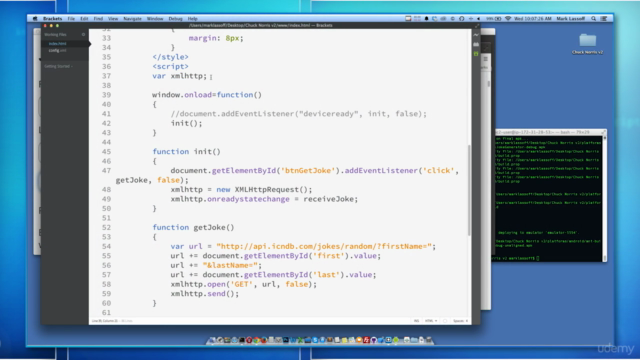Open Chuck Norris v2 desktop folder
The height and width of the screenshot is (360, 640).
587,43
